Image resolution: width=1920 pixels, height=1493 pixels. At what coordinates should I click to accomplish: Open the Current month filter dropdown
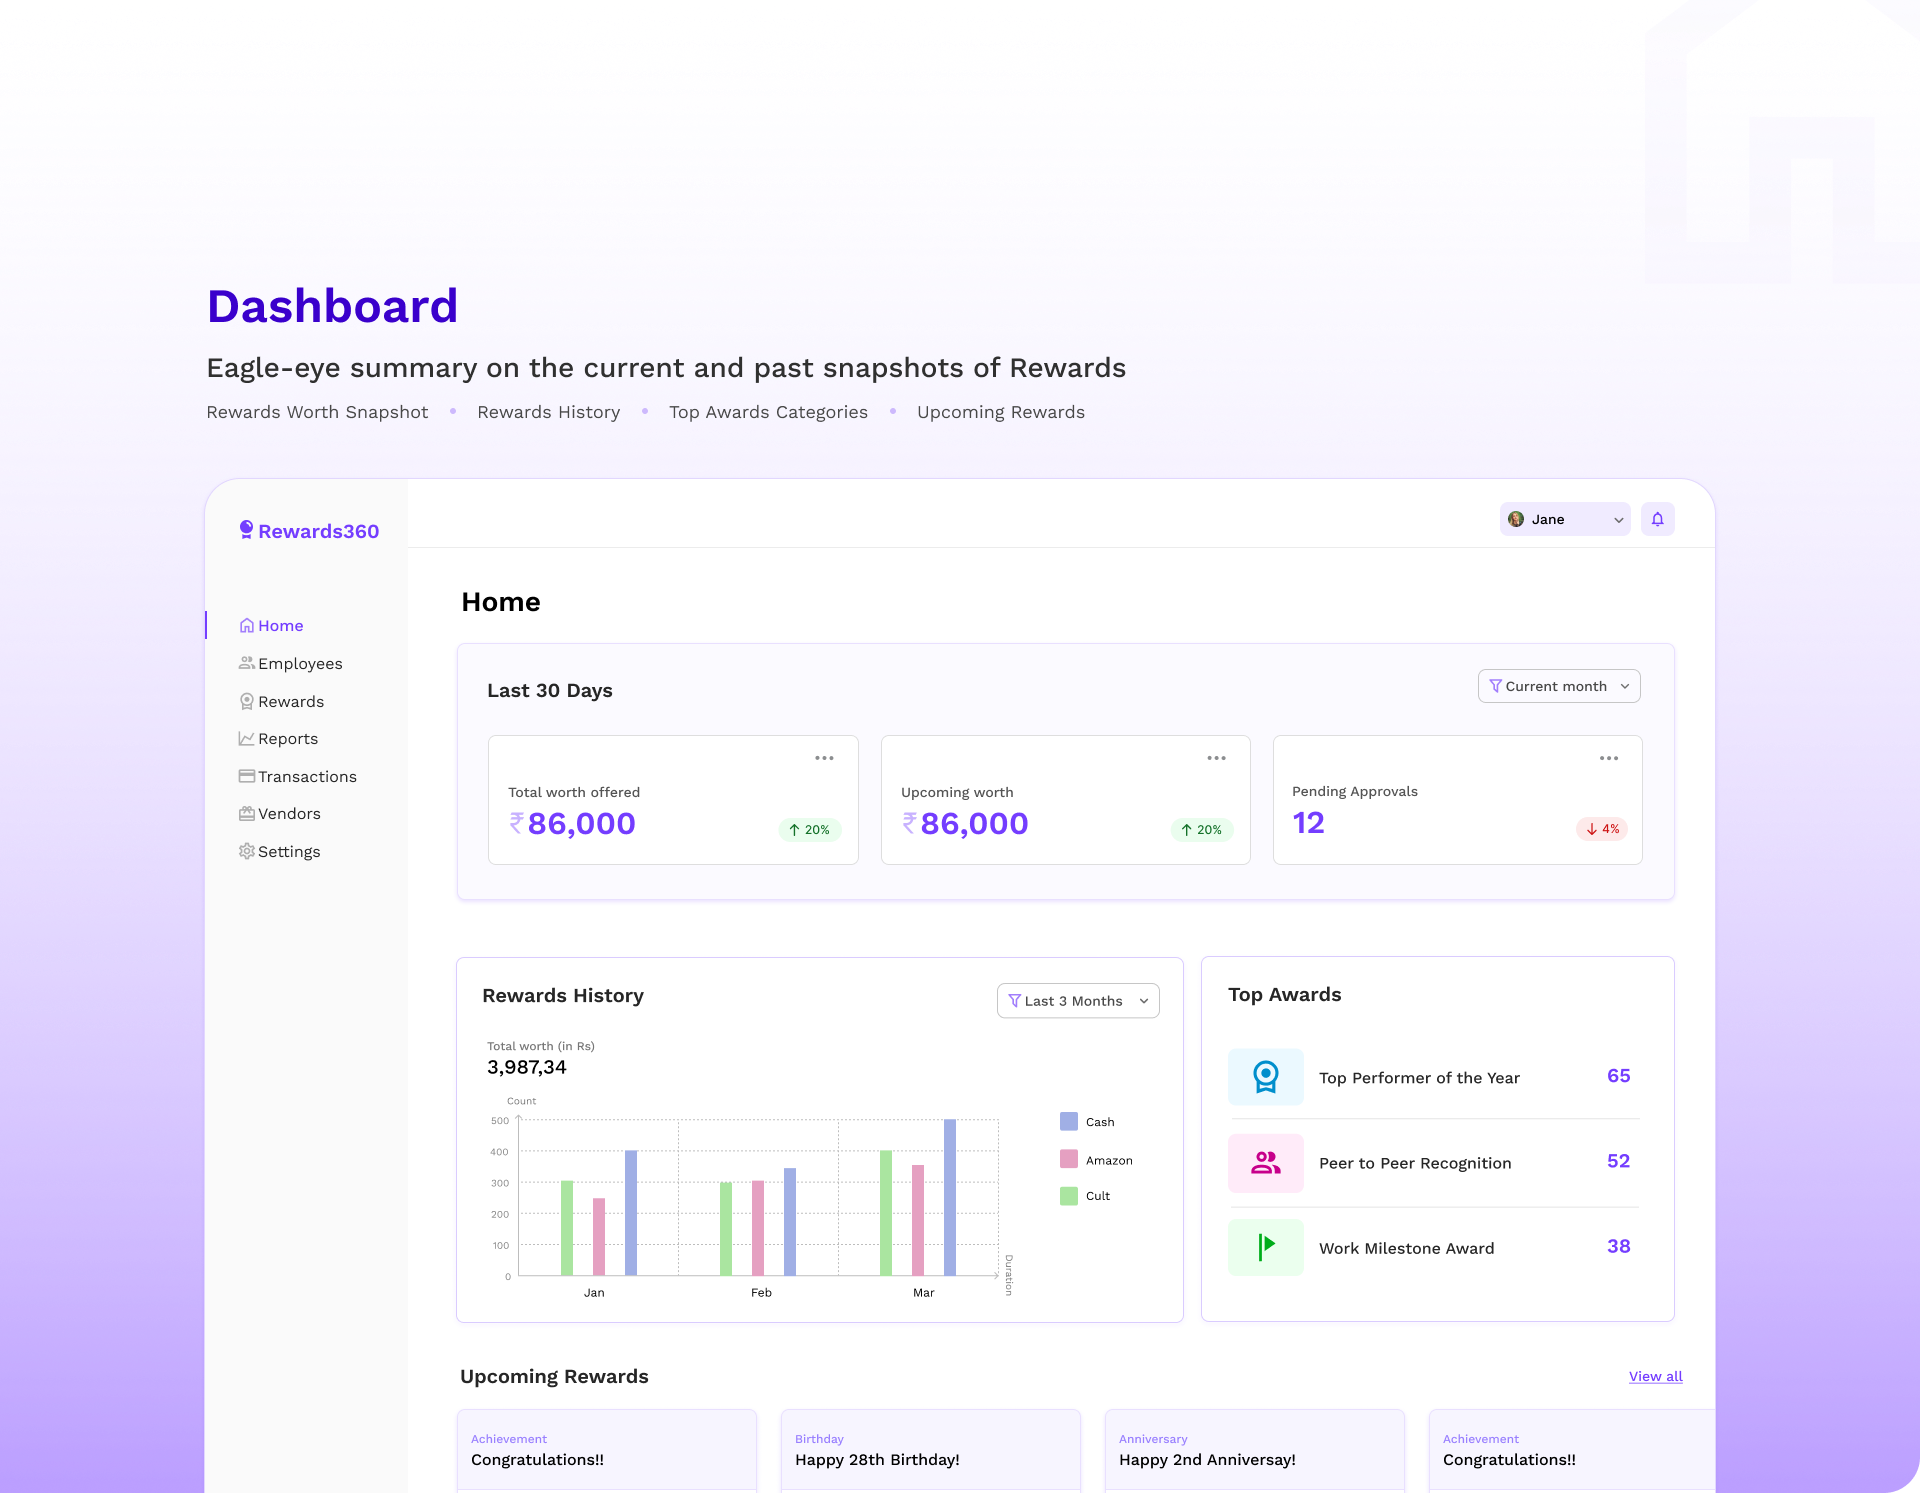click(x=1558, y=686)
